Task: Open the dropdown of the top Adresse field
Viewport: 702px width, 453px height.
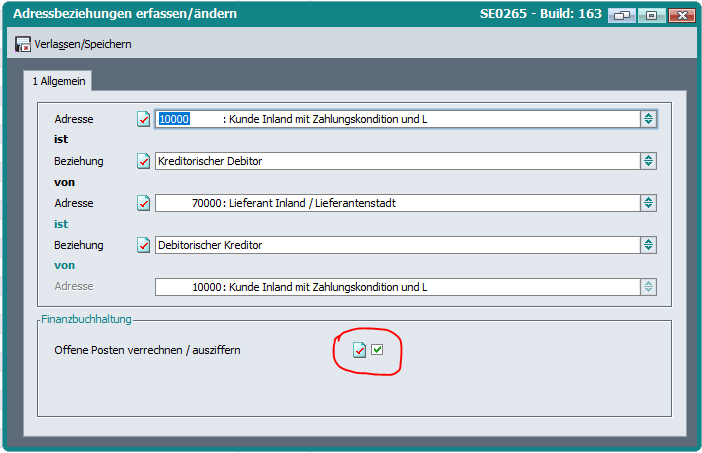Action: [649, 119]
